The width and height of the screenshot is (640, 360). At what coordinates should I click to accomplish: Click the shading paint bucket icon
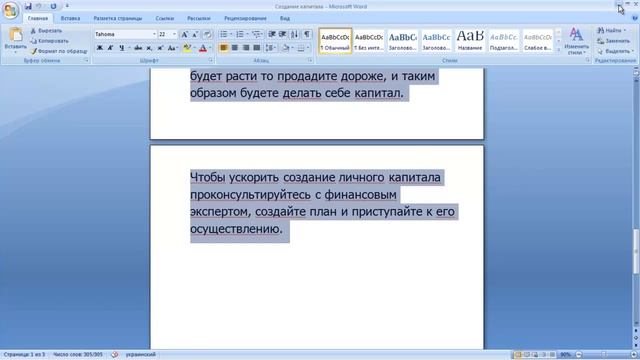pos(285,48)
